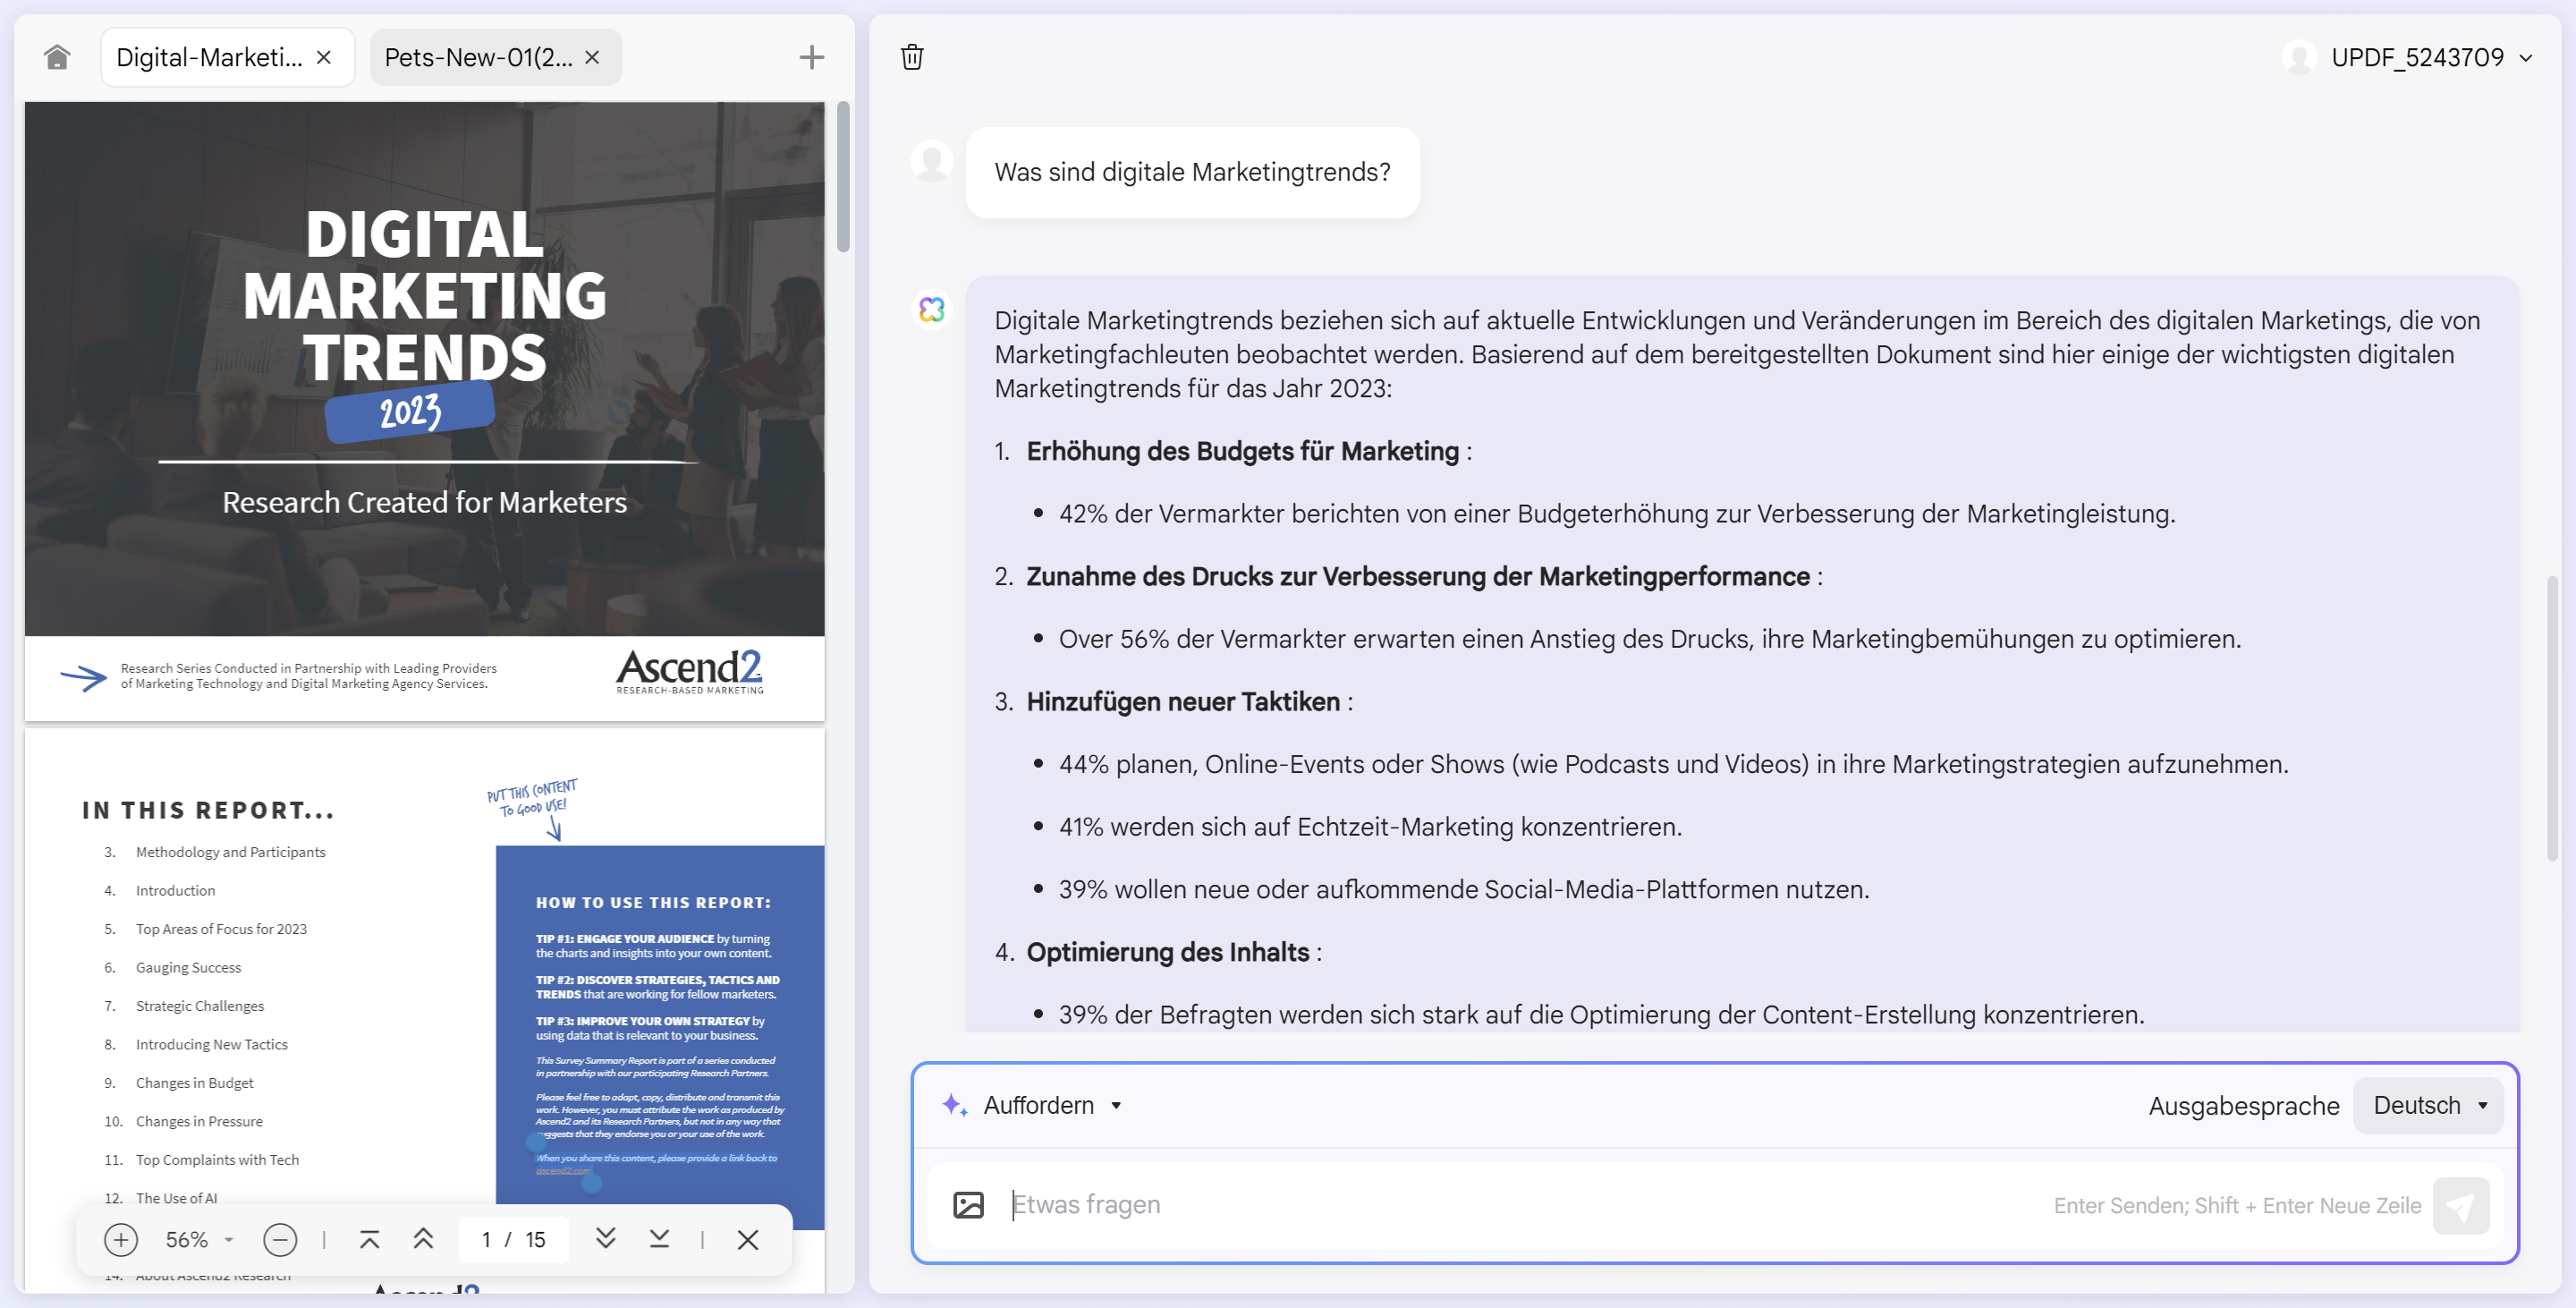Open the Deutsch output language dropdown

coord(2428,1105)
